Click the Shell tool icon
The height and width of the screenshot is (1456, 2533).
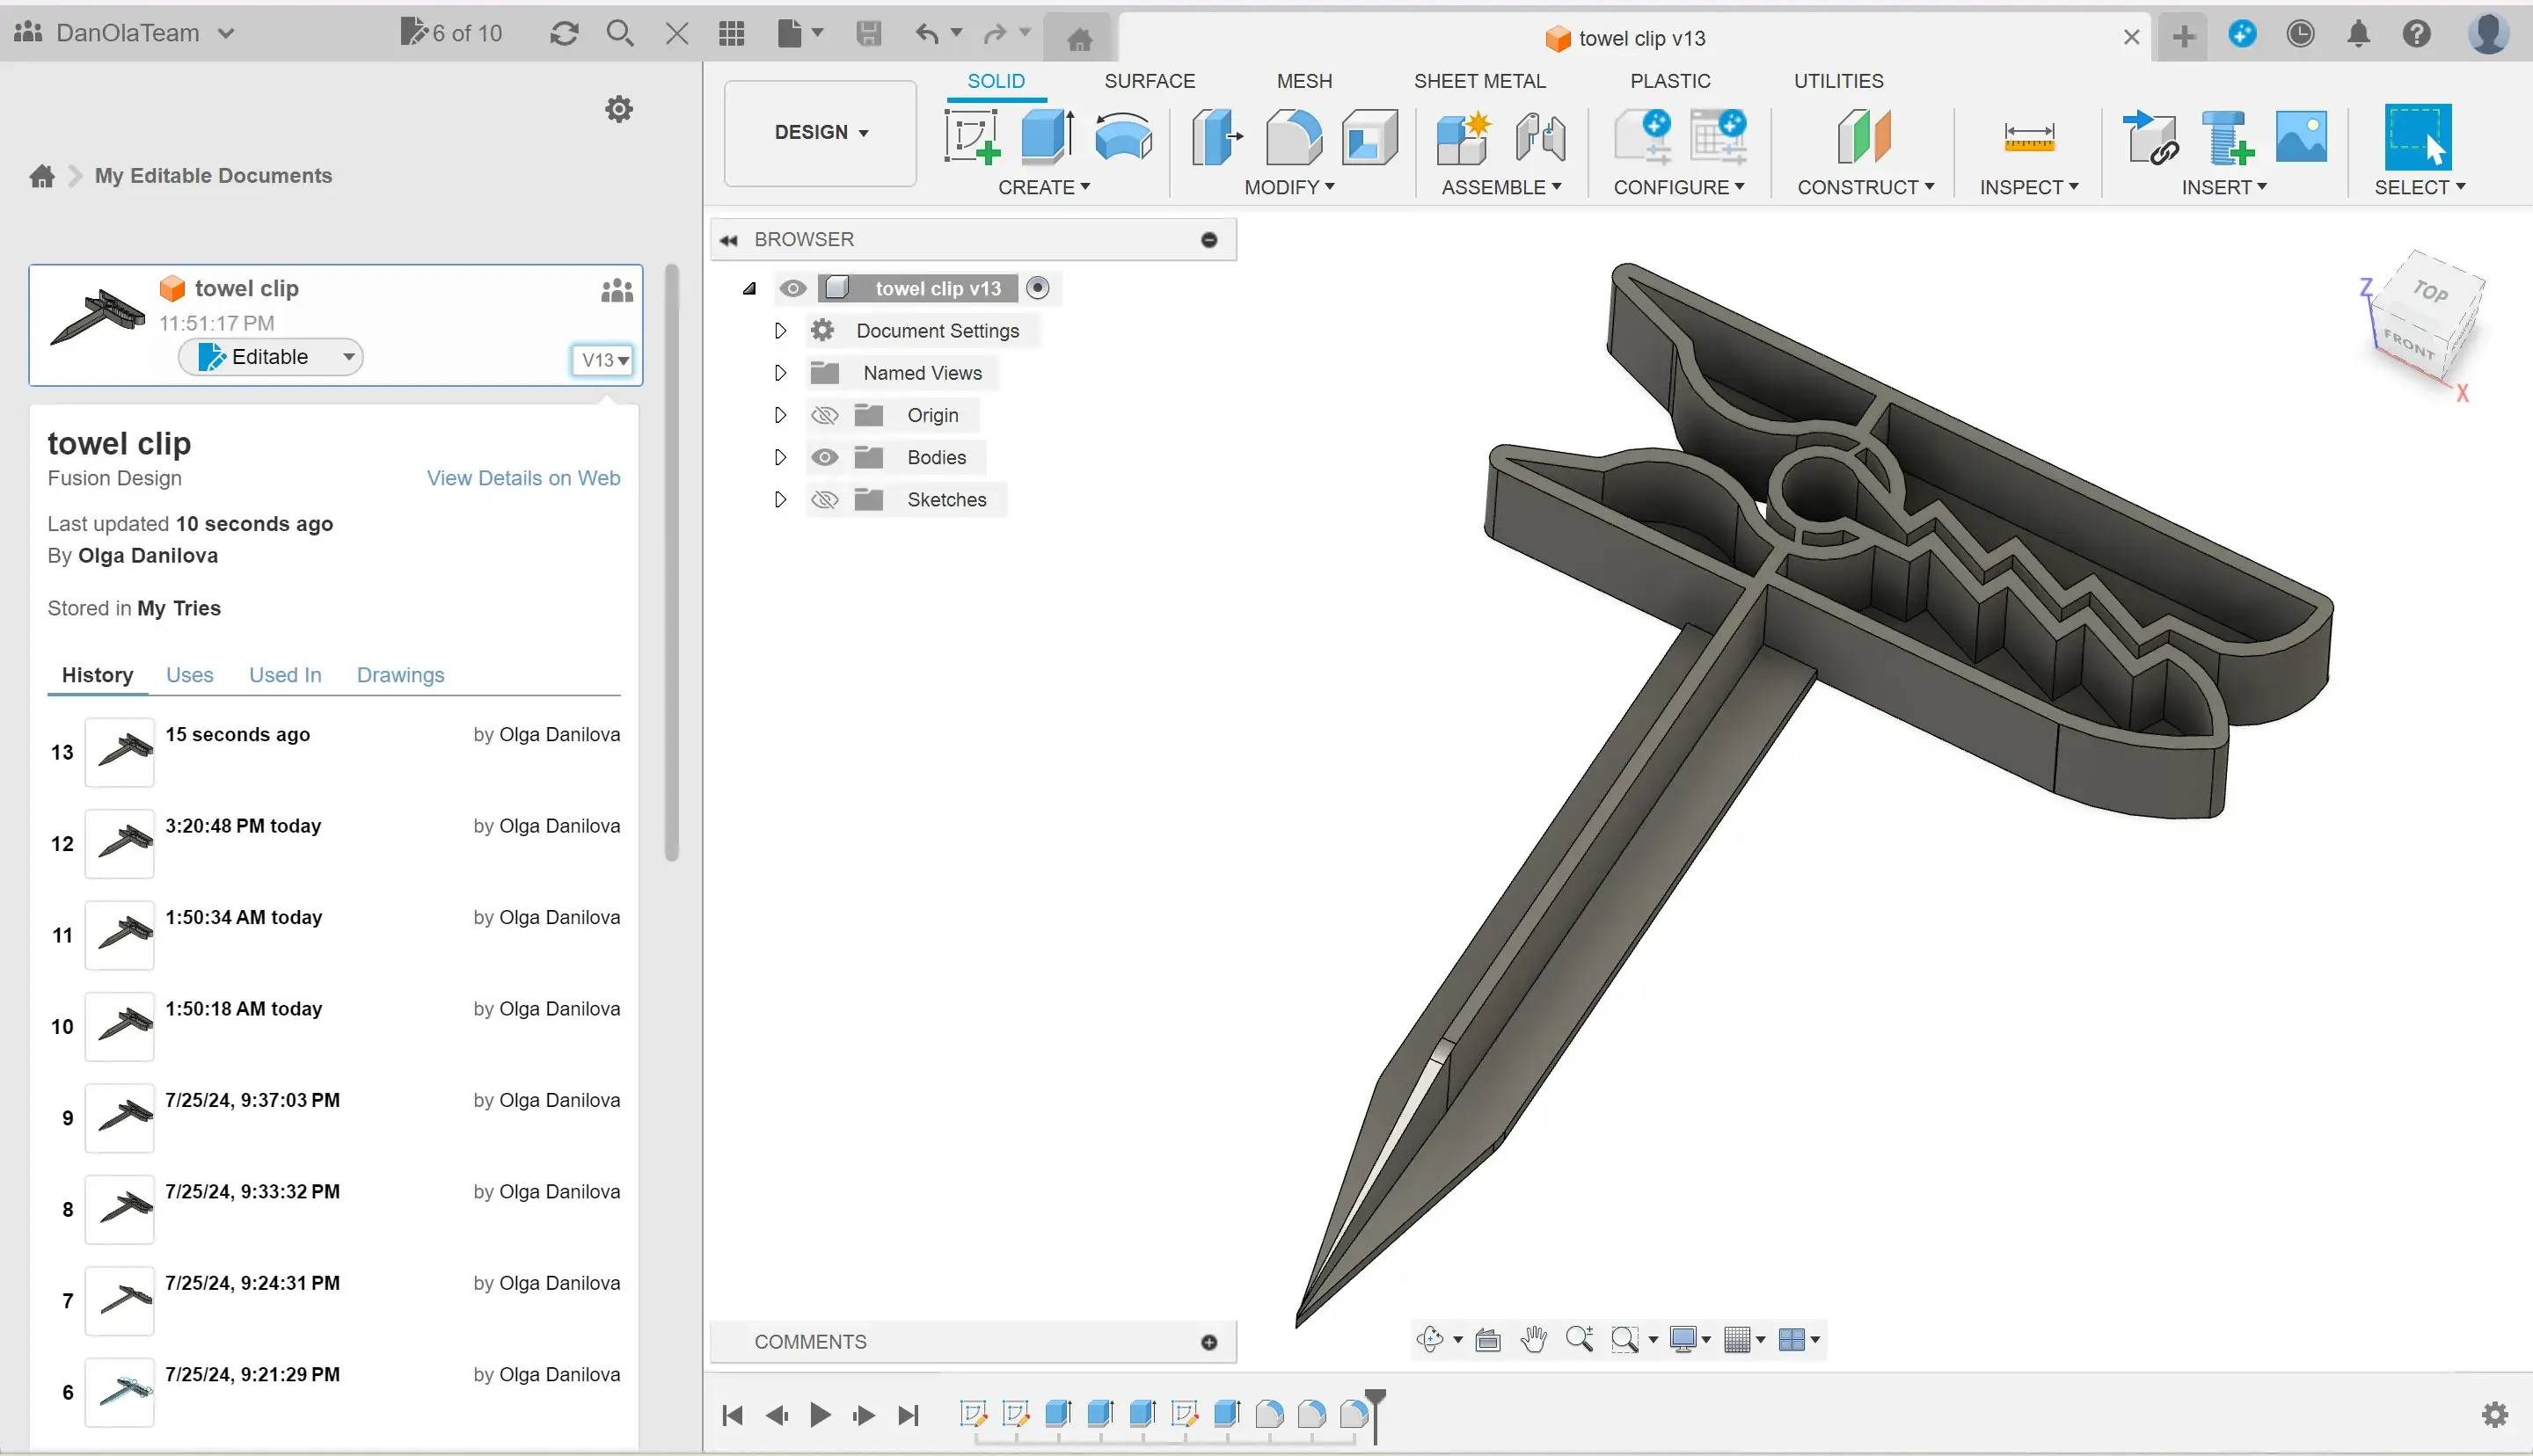[1369, 136]
